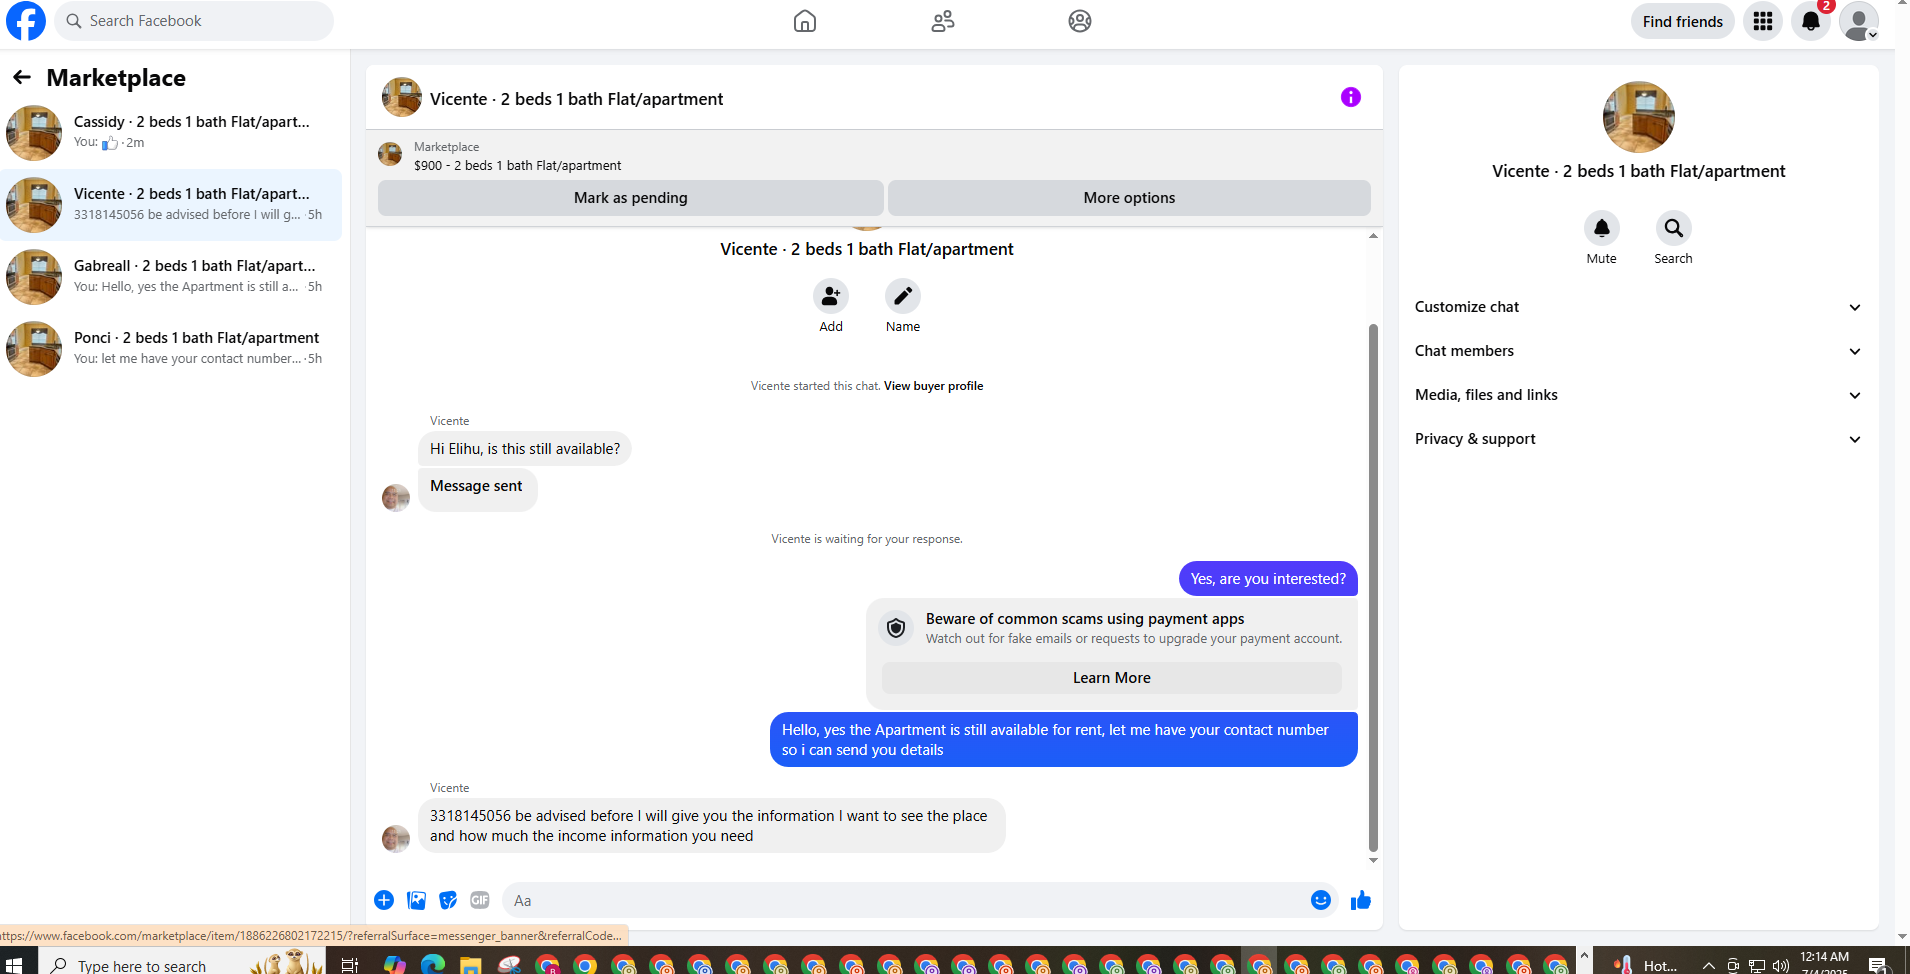Click the volume icon in system tray
This screenshot has width=1910, height=974.
[x=1781, y=965]
